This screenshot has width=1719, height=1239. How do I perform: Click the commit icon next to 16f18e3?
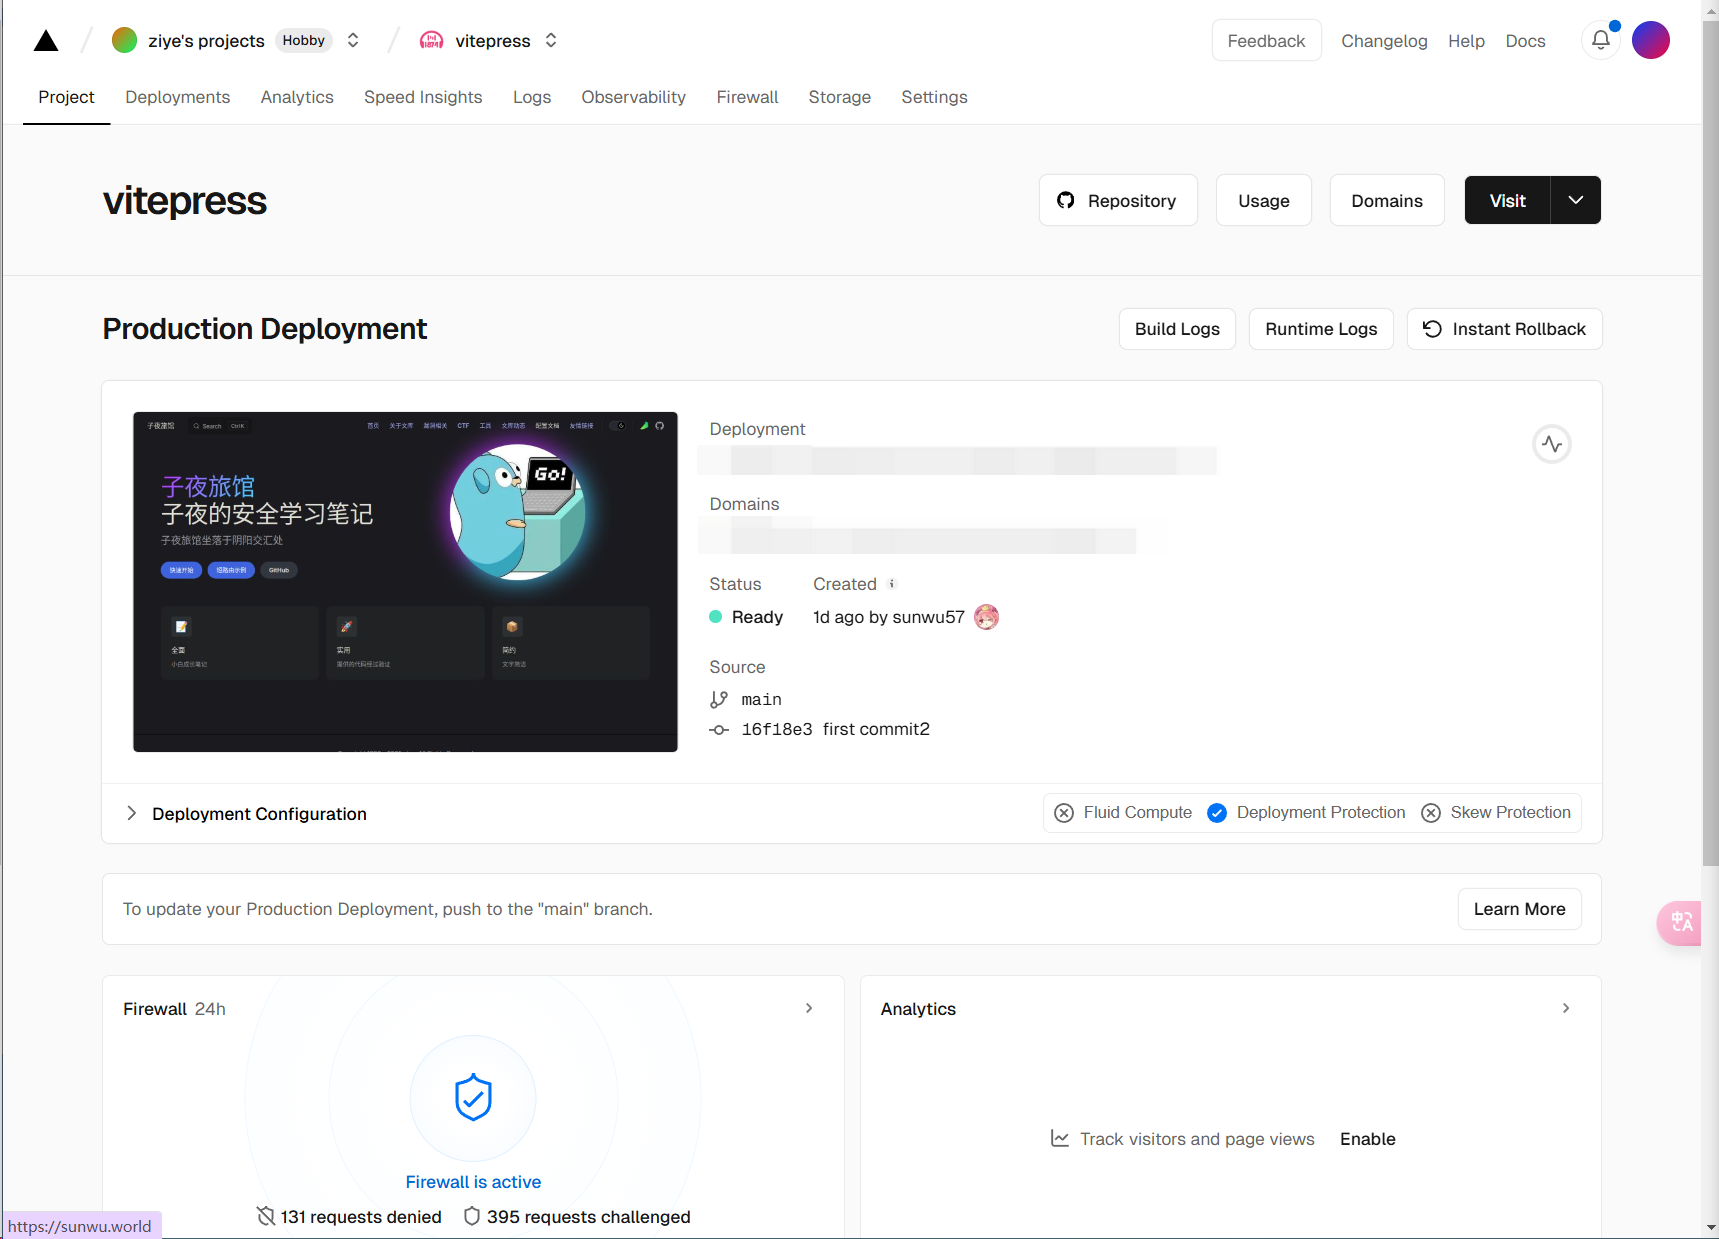(x=719, y=730)
